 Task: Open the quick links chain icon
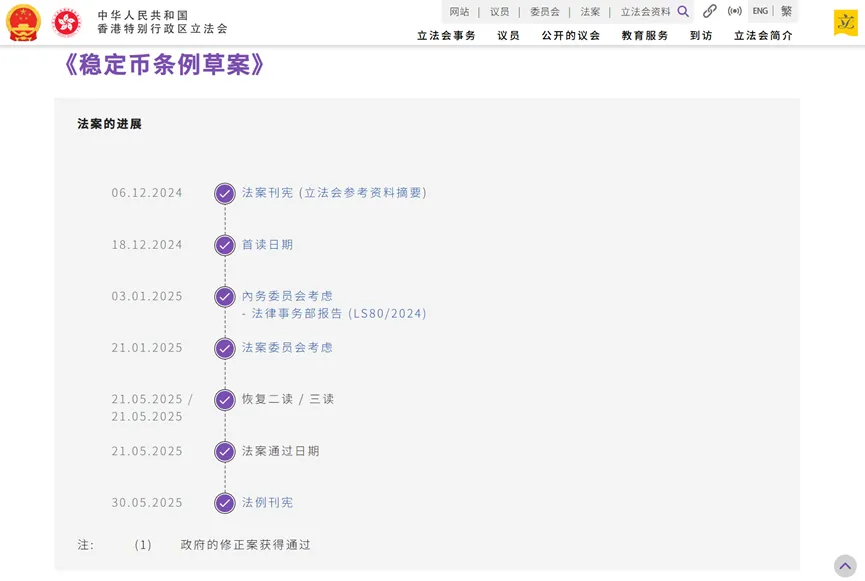click(710, 11)
